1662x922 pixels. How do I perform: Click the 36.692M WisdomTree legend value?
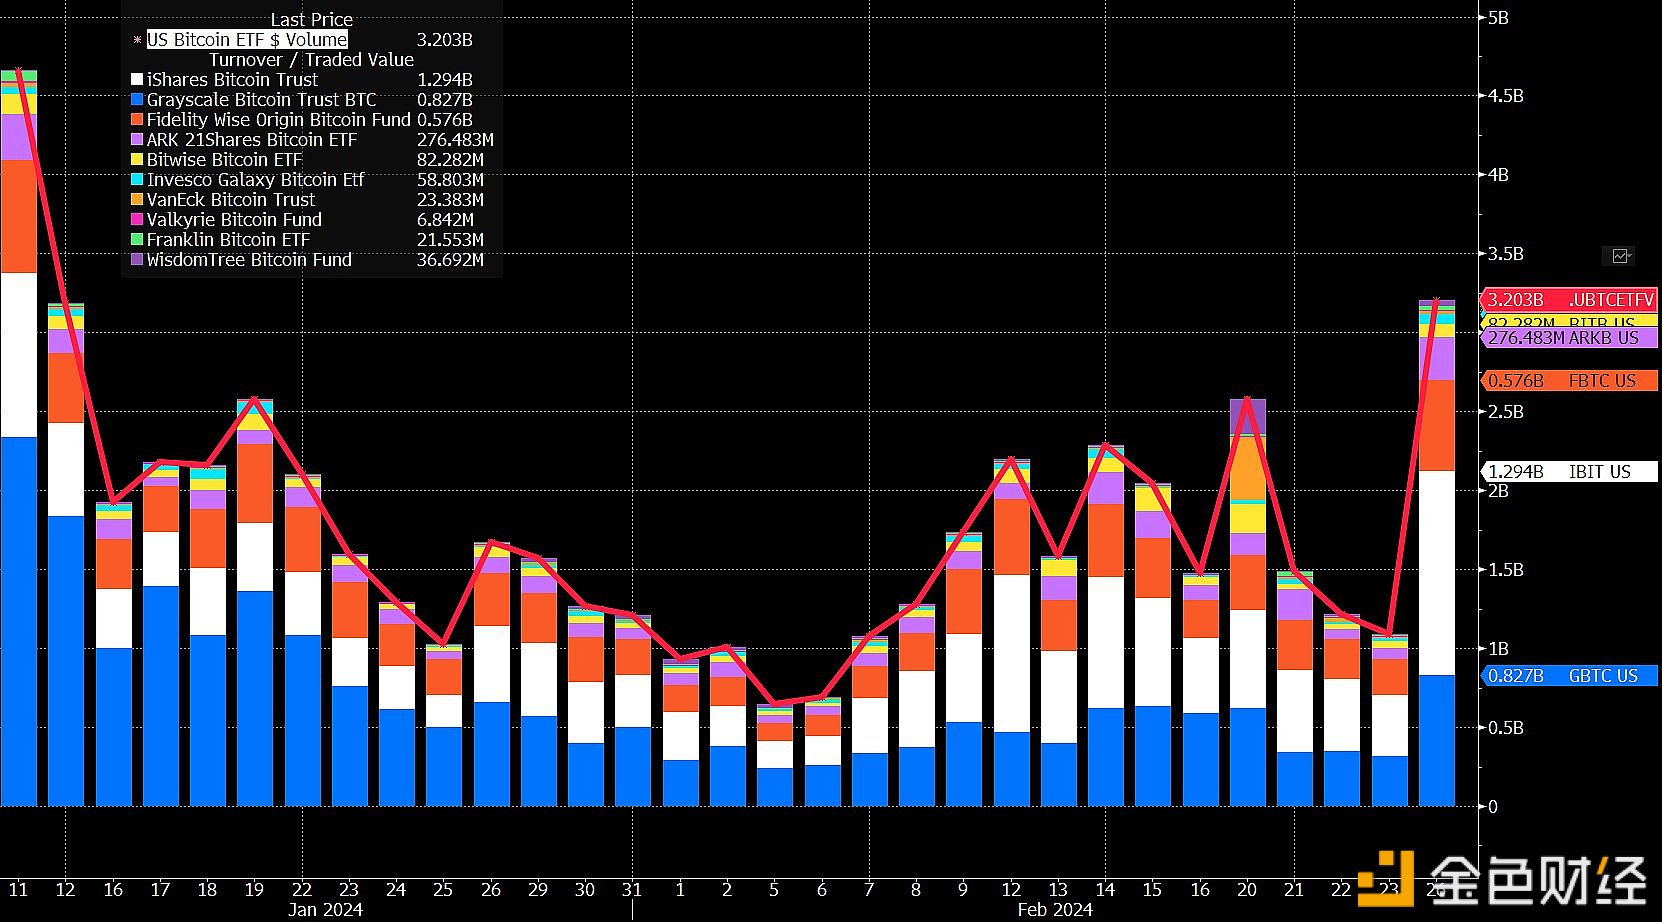pyautogui.click(x=450, y=259)
